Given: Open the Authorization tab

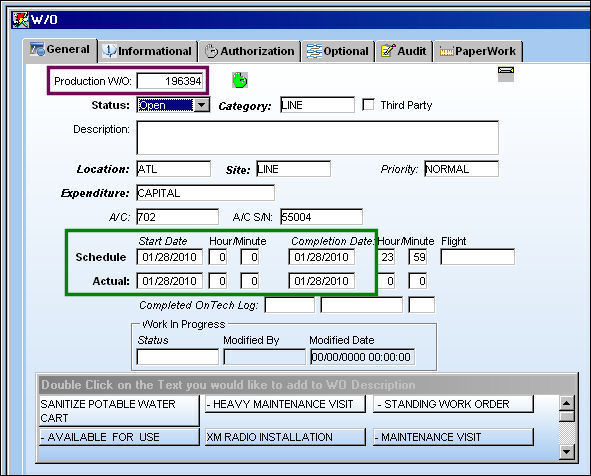Looking at the screenshot, I should [250, 51].
